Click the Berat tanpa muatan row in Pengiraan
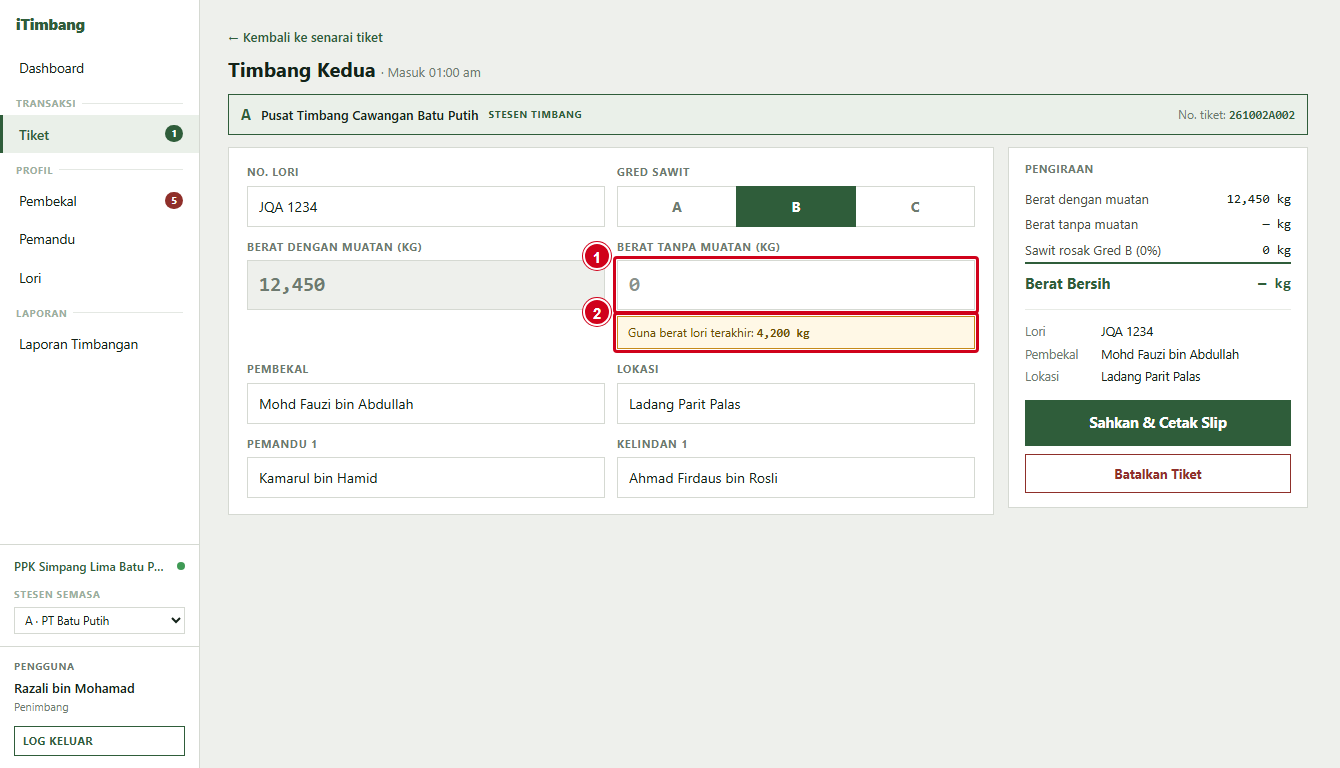1340x768 pixels. (x=1158, y=224)
